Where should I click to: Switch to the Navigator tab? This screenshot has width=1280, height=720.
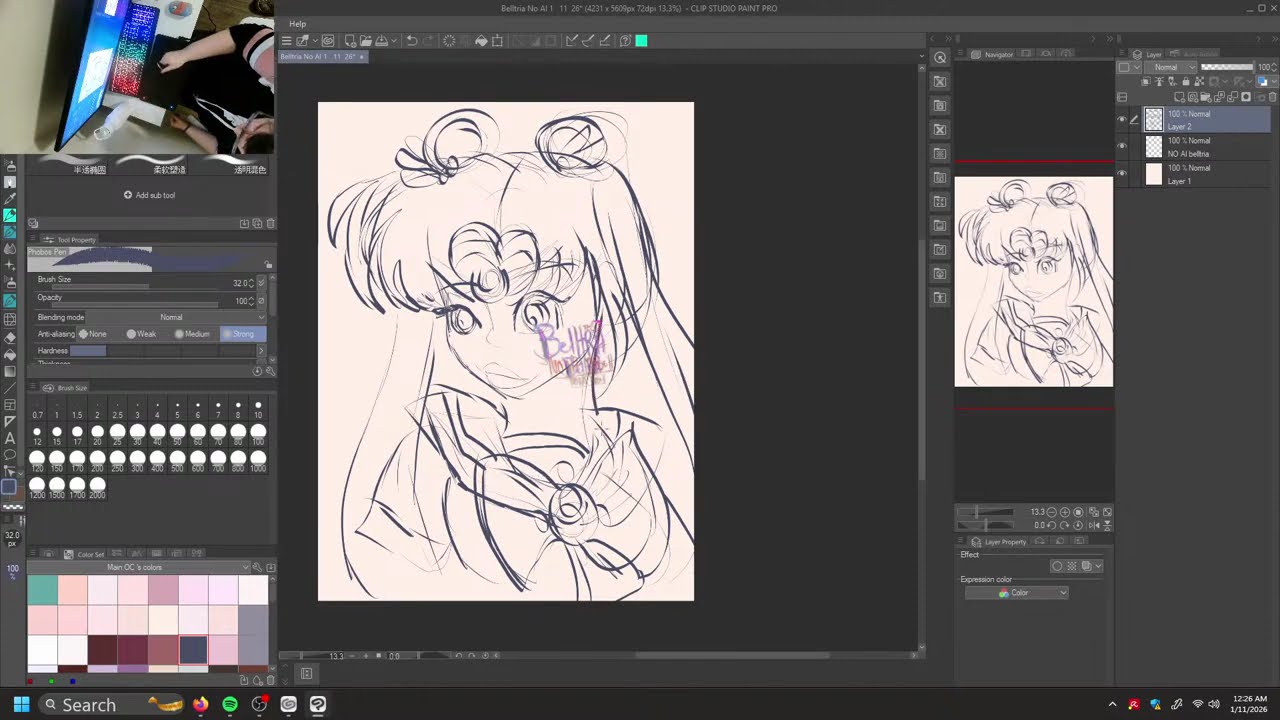(992, 54)
